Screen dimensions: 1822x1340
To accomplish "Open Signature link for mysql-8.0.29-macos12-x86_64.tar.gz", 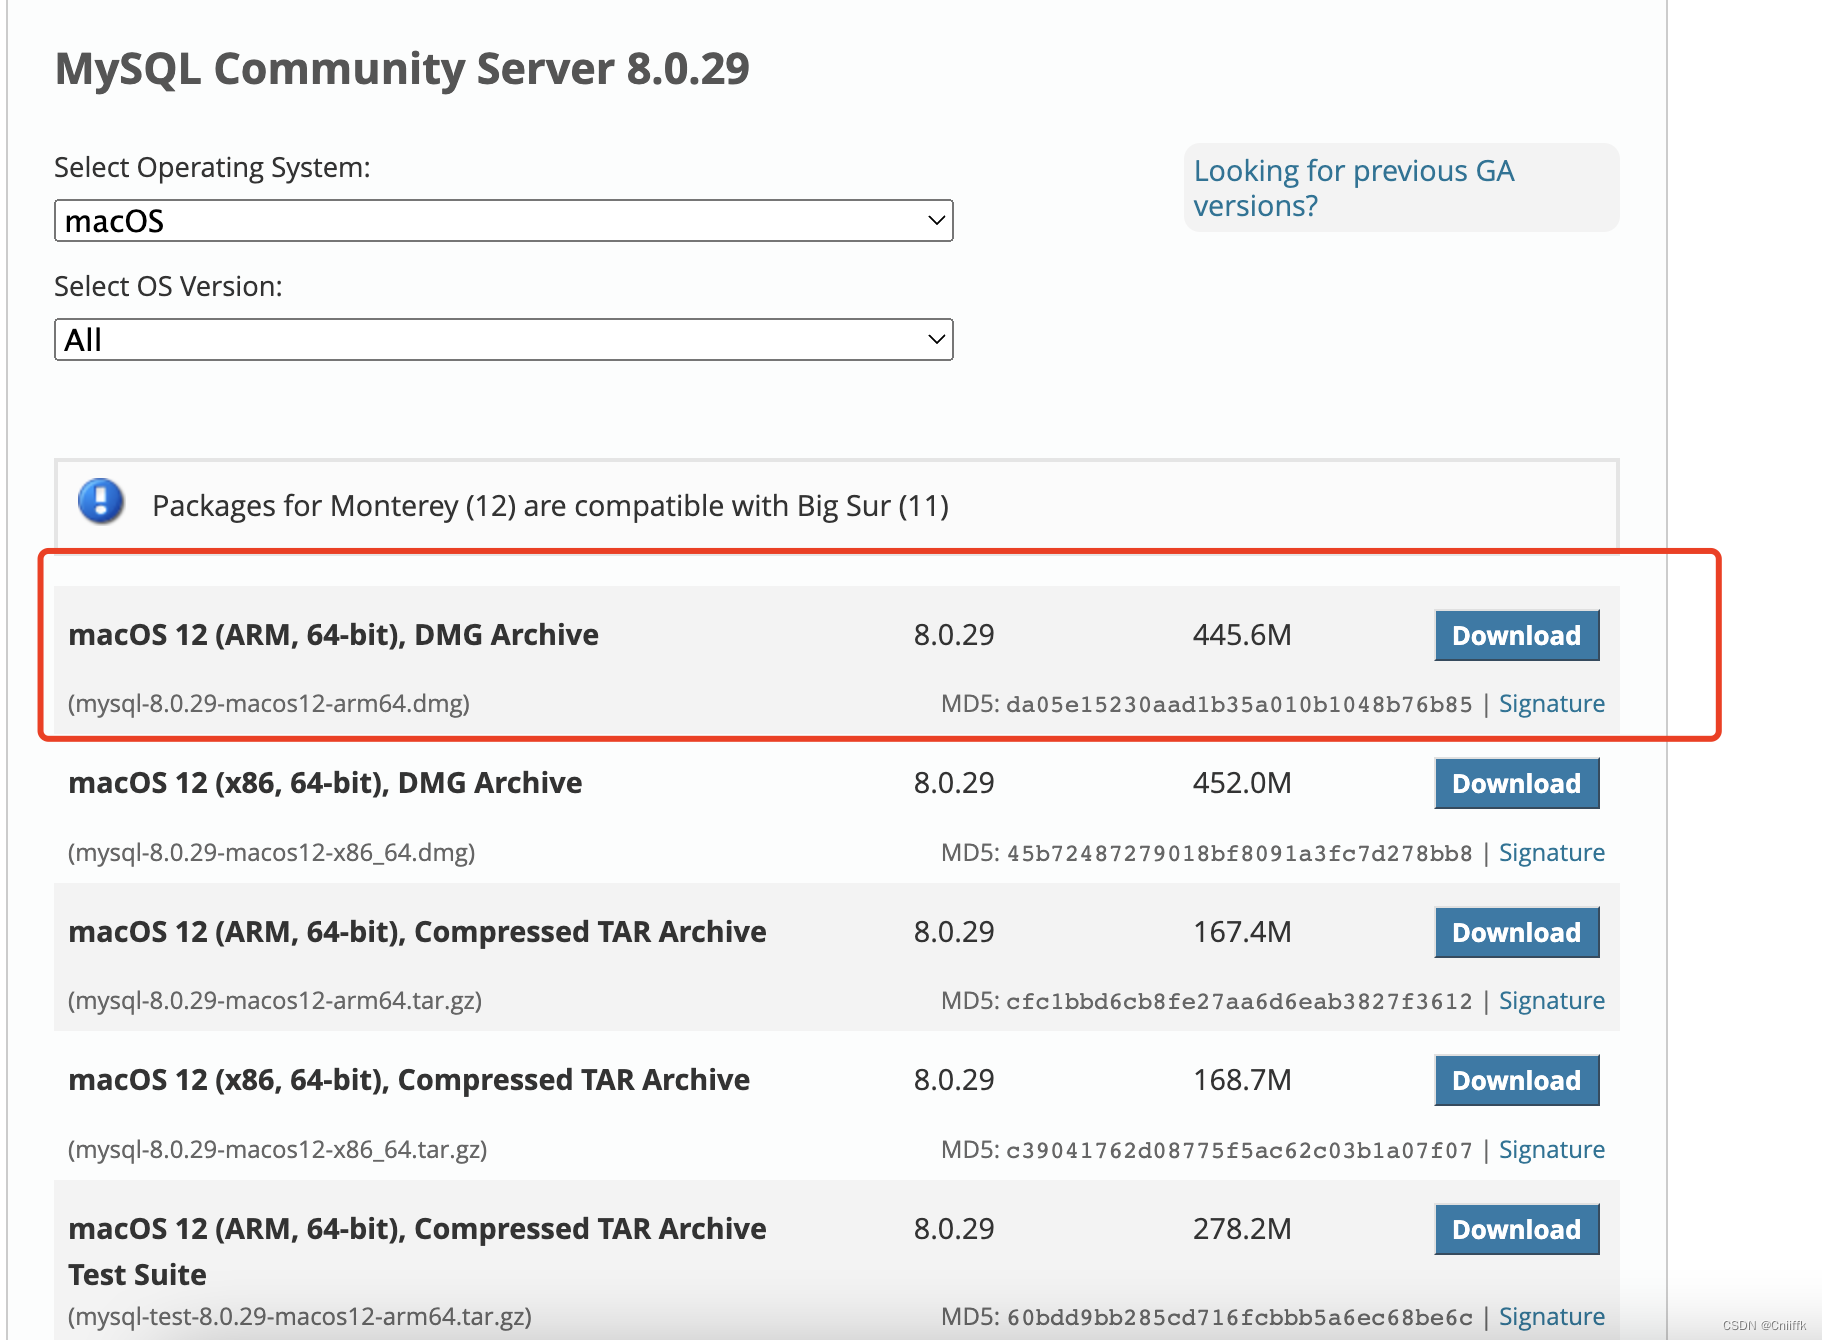I will (1551, 1149).
